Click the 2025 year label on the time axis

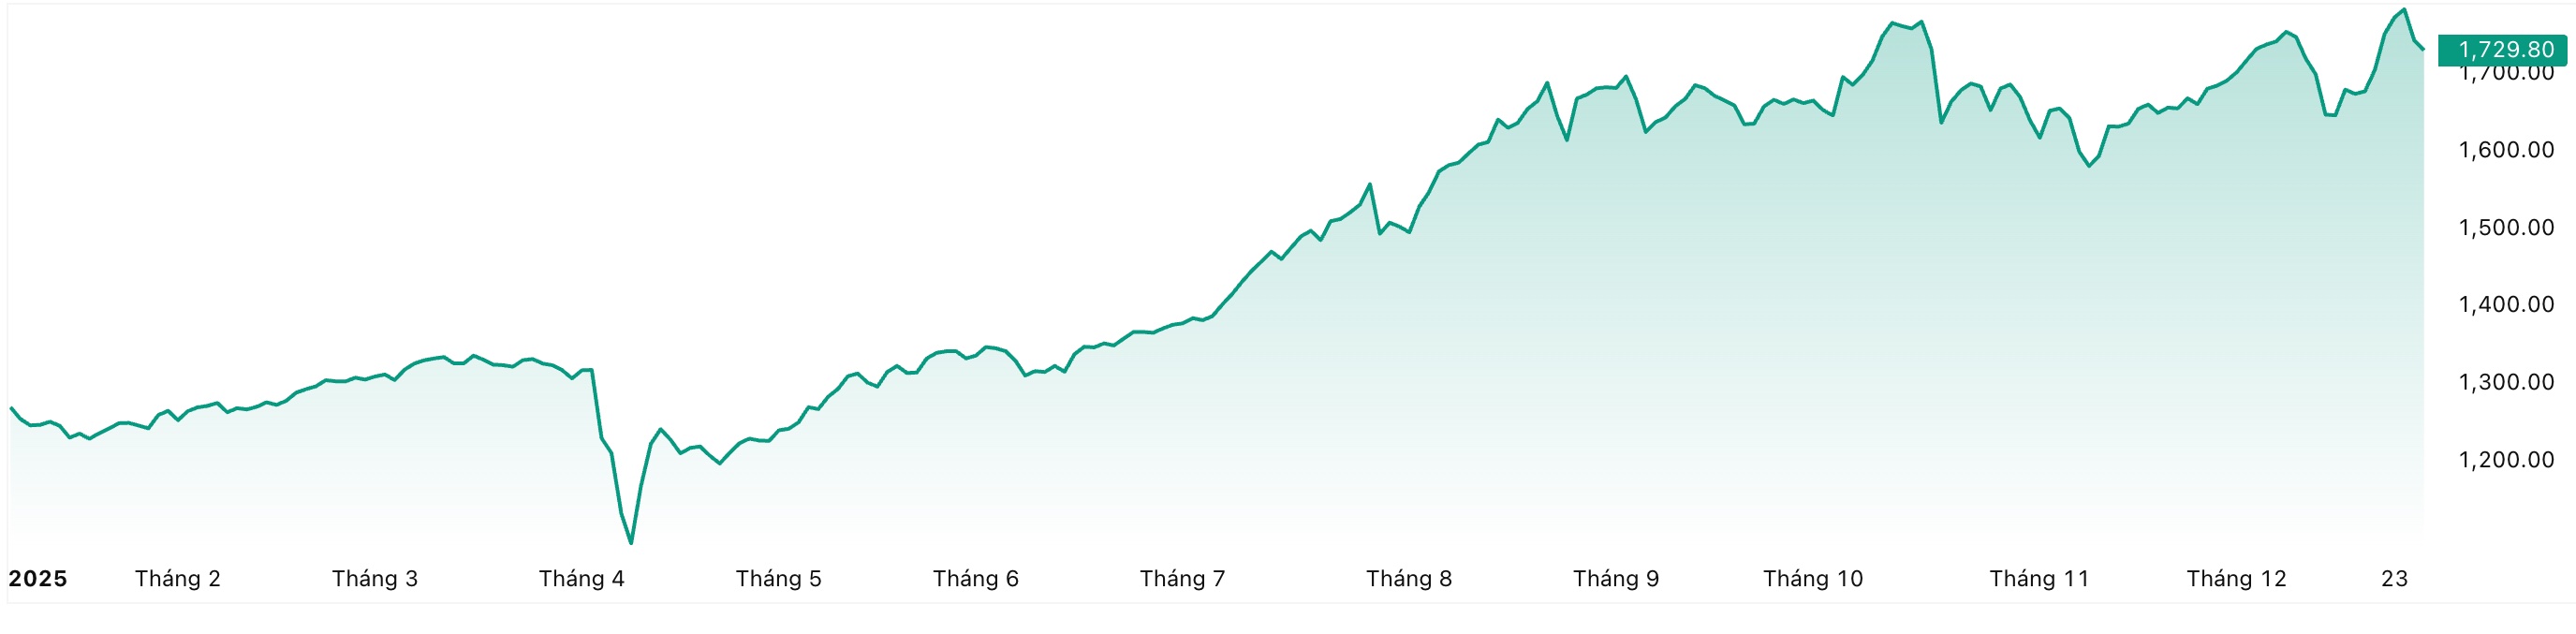pos(38,579)
